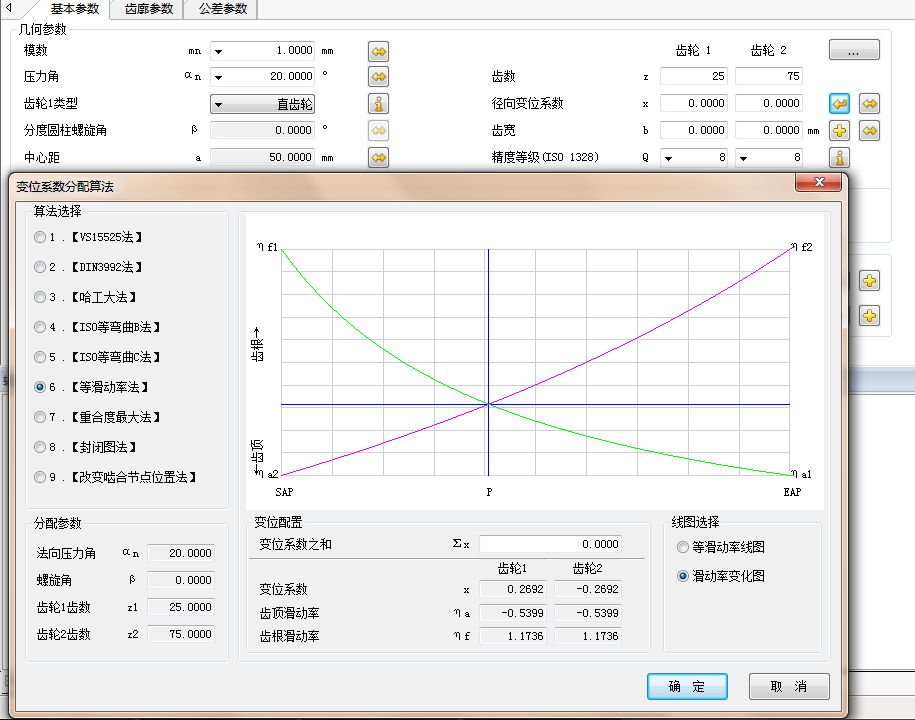
Task: Click the EAP label on chart axis
Action: point(792,492)
